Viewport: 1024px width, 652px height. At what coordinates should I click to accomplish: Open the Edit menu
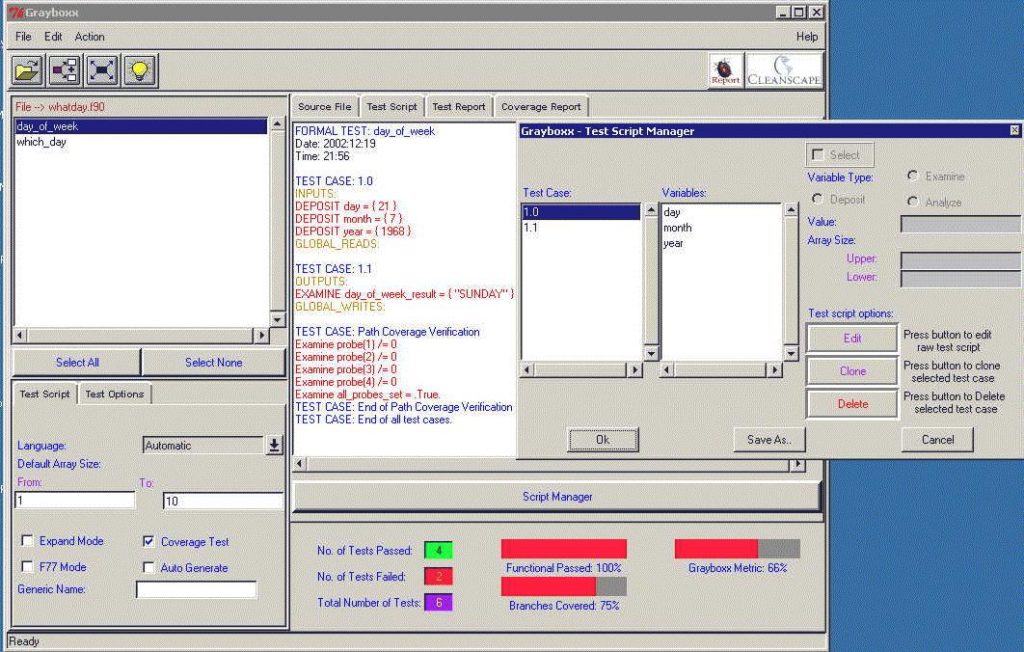[53, 37]
